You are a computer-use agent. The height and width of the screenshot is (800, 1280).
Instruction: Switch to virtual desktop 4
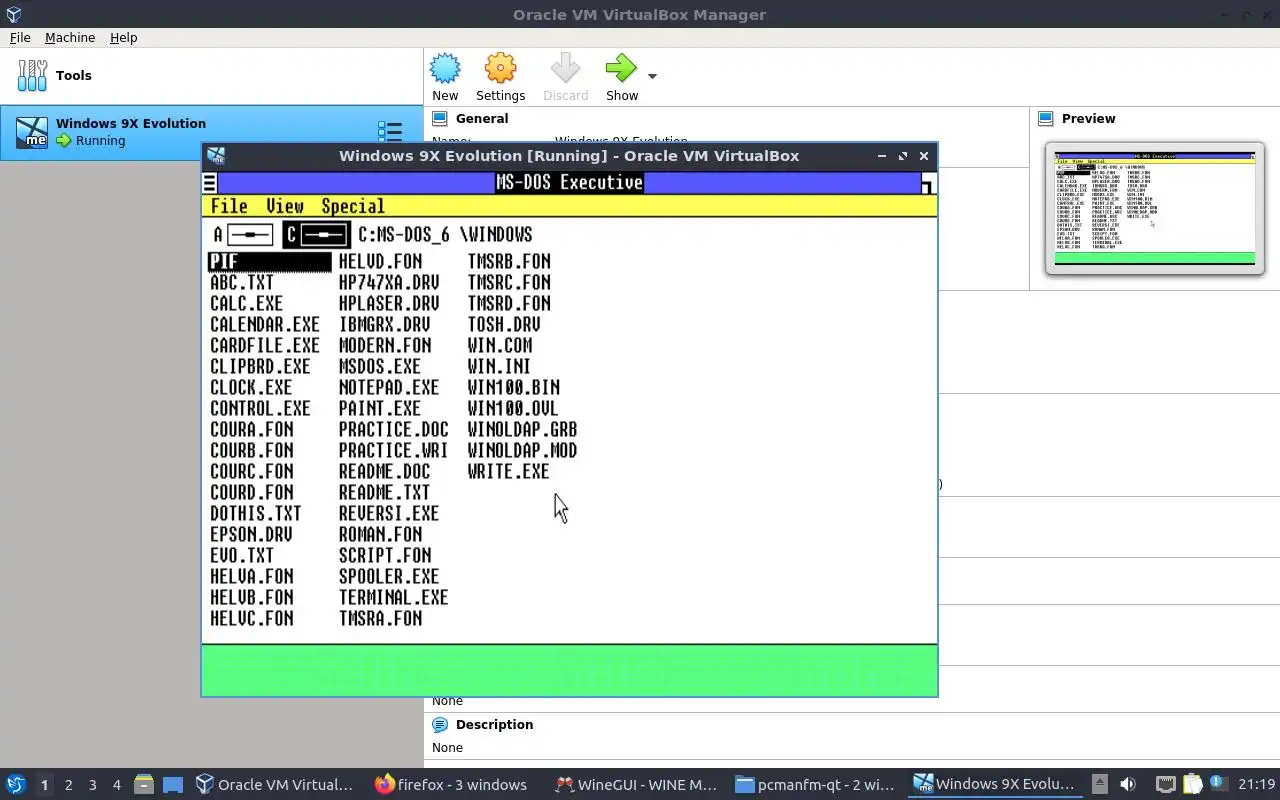point(116,785)
